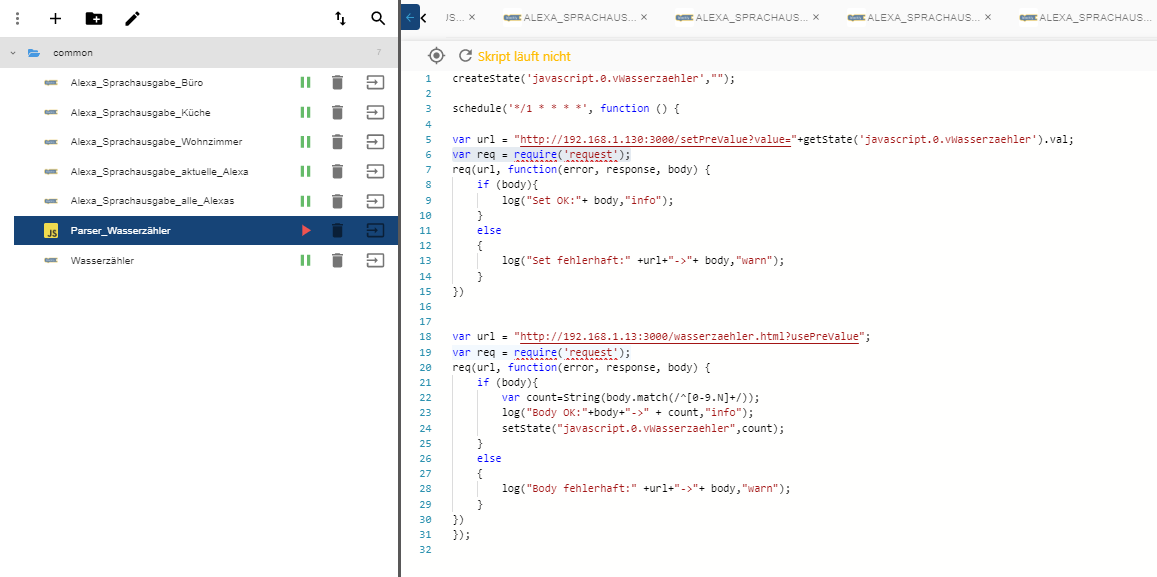
Task: Click the JS icon beside Parser_Wasserzähler
Action: (51, 231)
